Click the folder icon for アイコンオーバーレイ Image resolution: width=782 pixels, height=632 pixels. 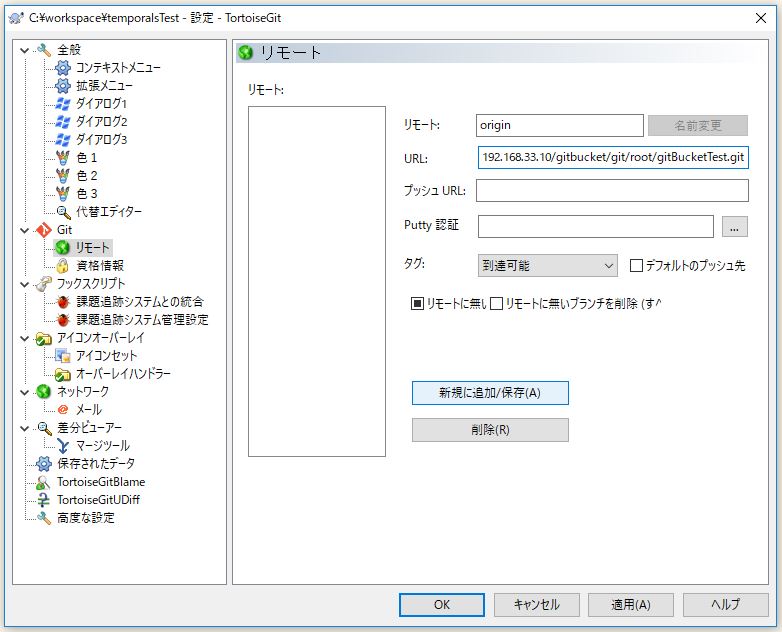pyautogui.click(x=44, y=338)
